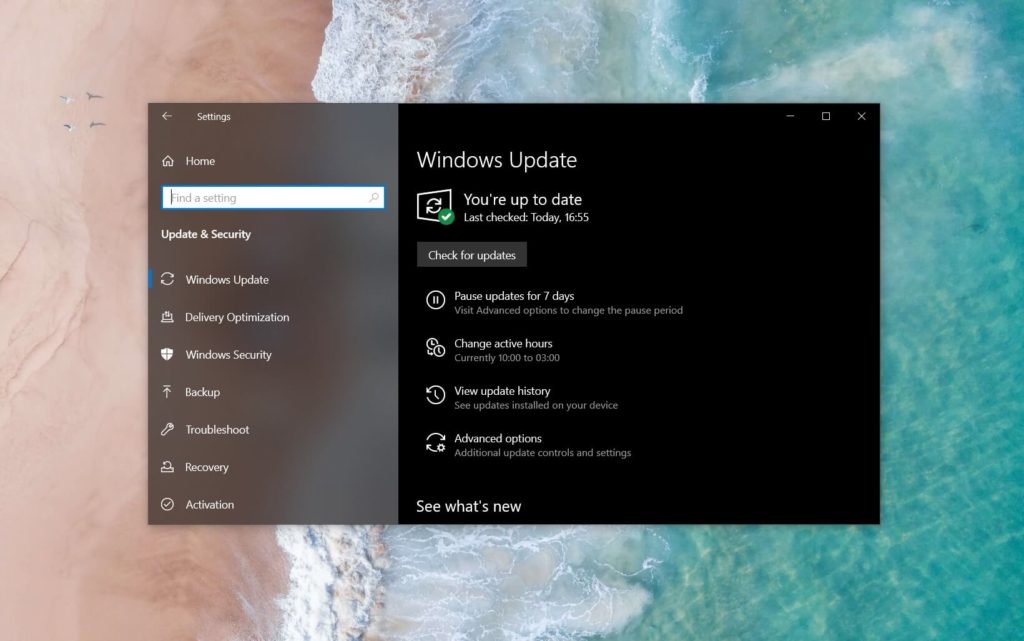Click the search magnifier in Find a setting

pos(373,197)
